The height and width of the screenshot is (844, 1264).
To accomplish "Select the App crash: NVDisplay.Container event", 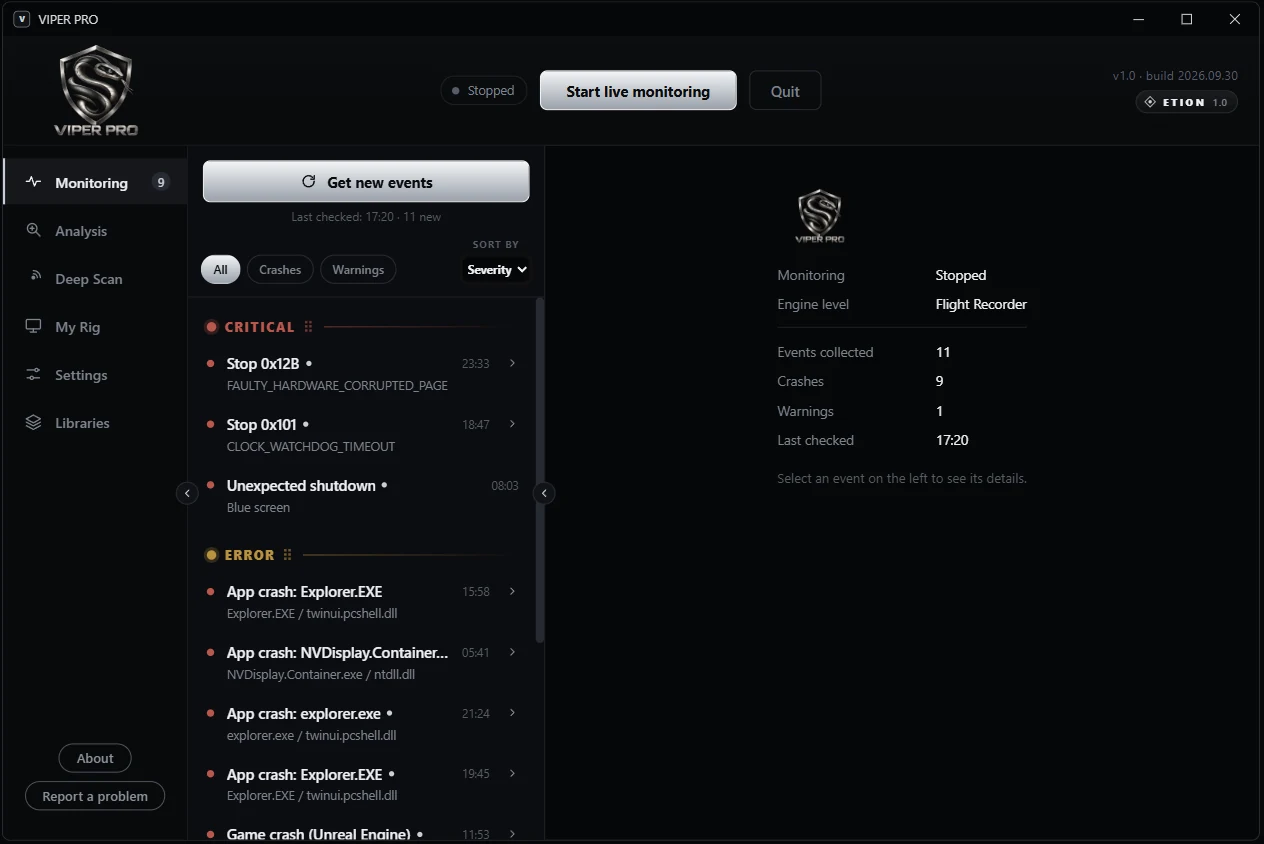I will [362, 662].
